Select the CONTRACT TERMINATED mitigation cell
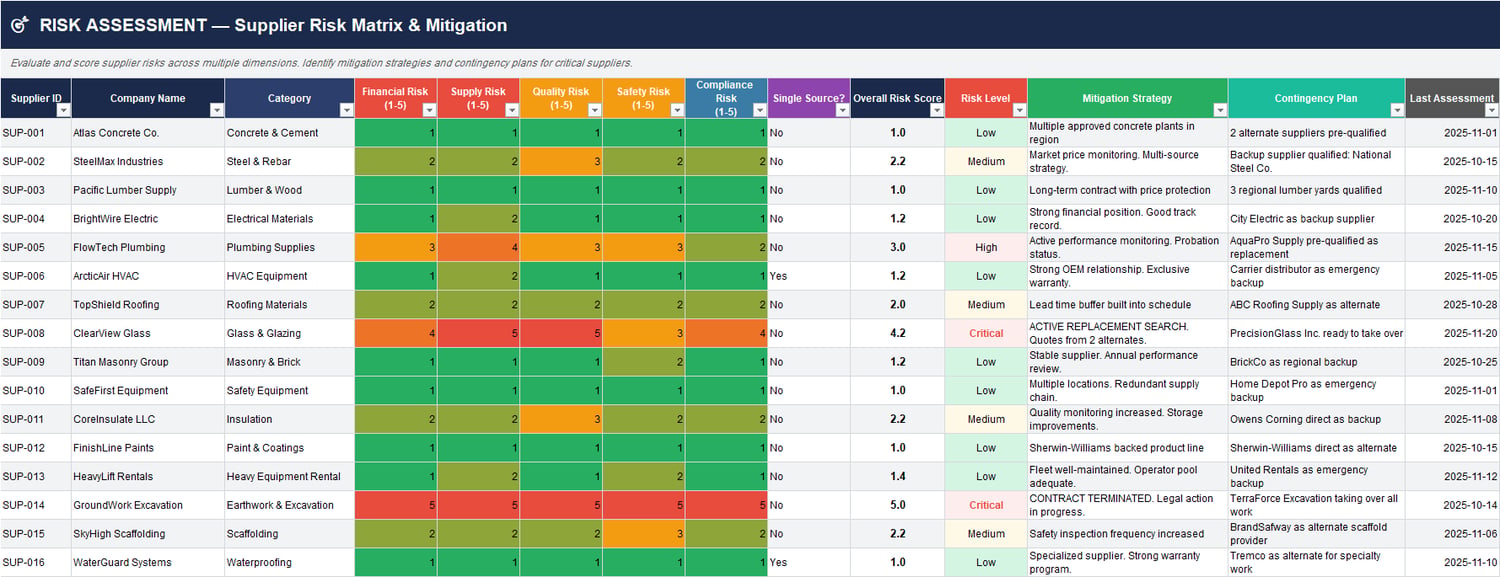 (1127, 505)
